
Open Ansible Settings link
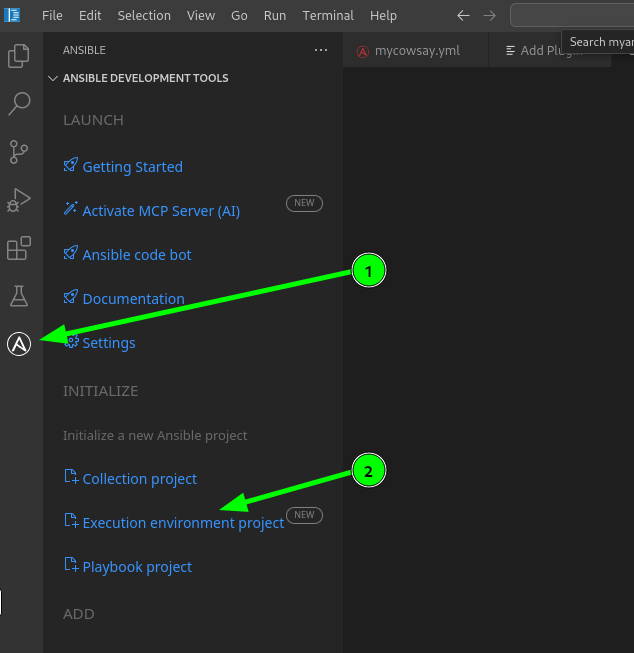point(109,343)
